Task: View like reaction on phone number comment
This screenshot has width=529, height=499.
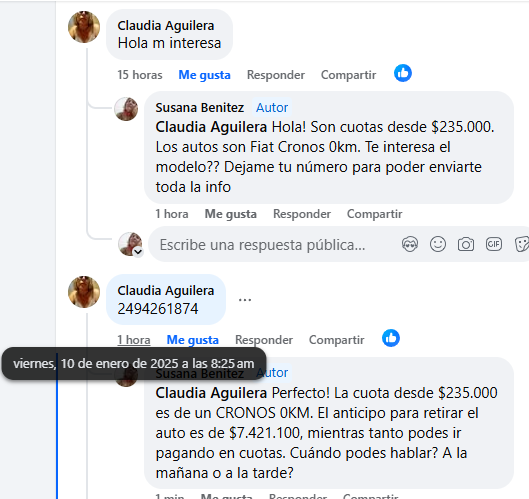Action: click(x=391, y=338)
